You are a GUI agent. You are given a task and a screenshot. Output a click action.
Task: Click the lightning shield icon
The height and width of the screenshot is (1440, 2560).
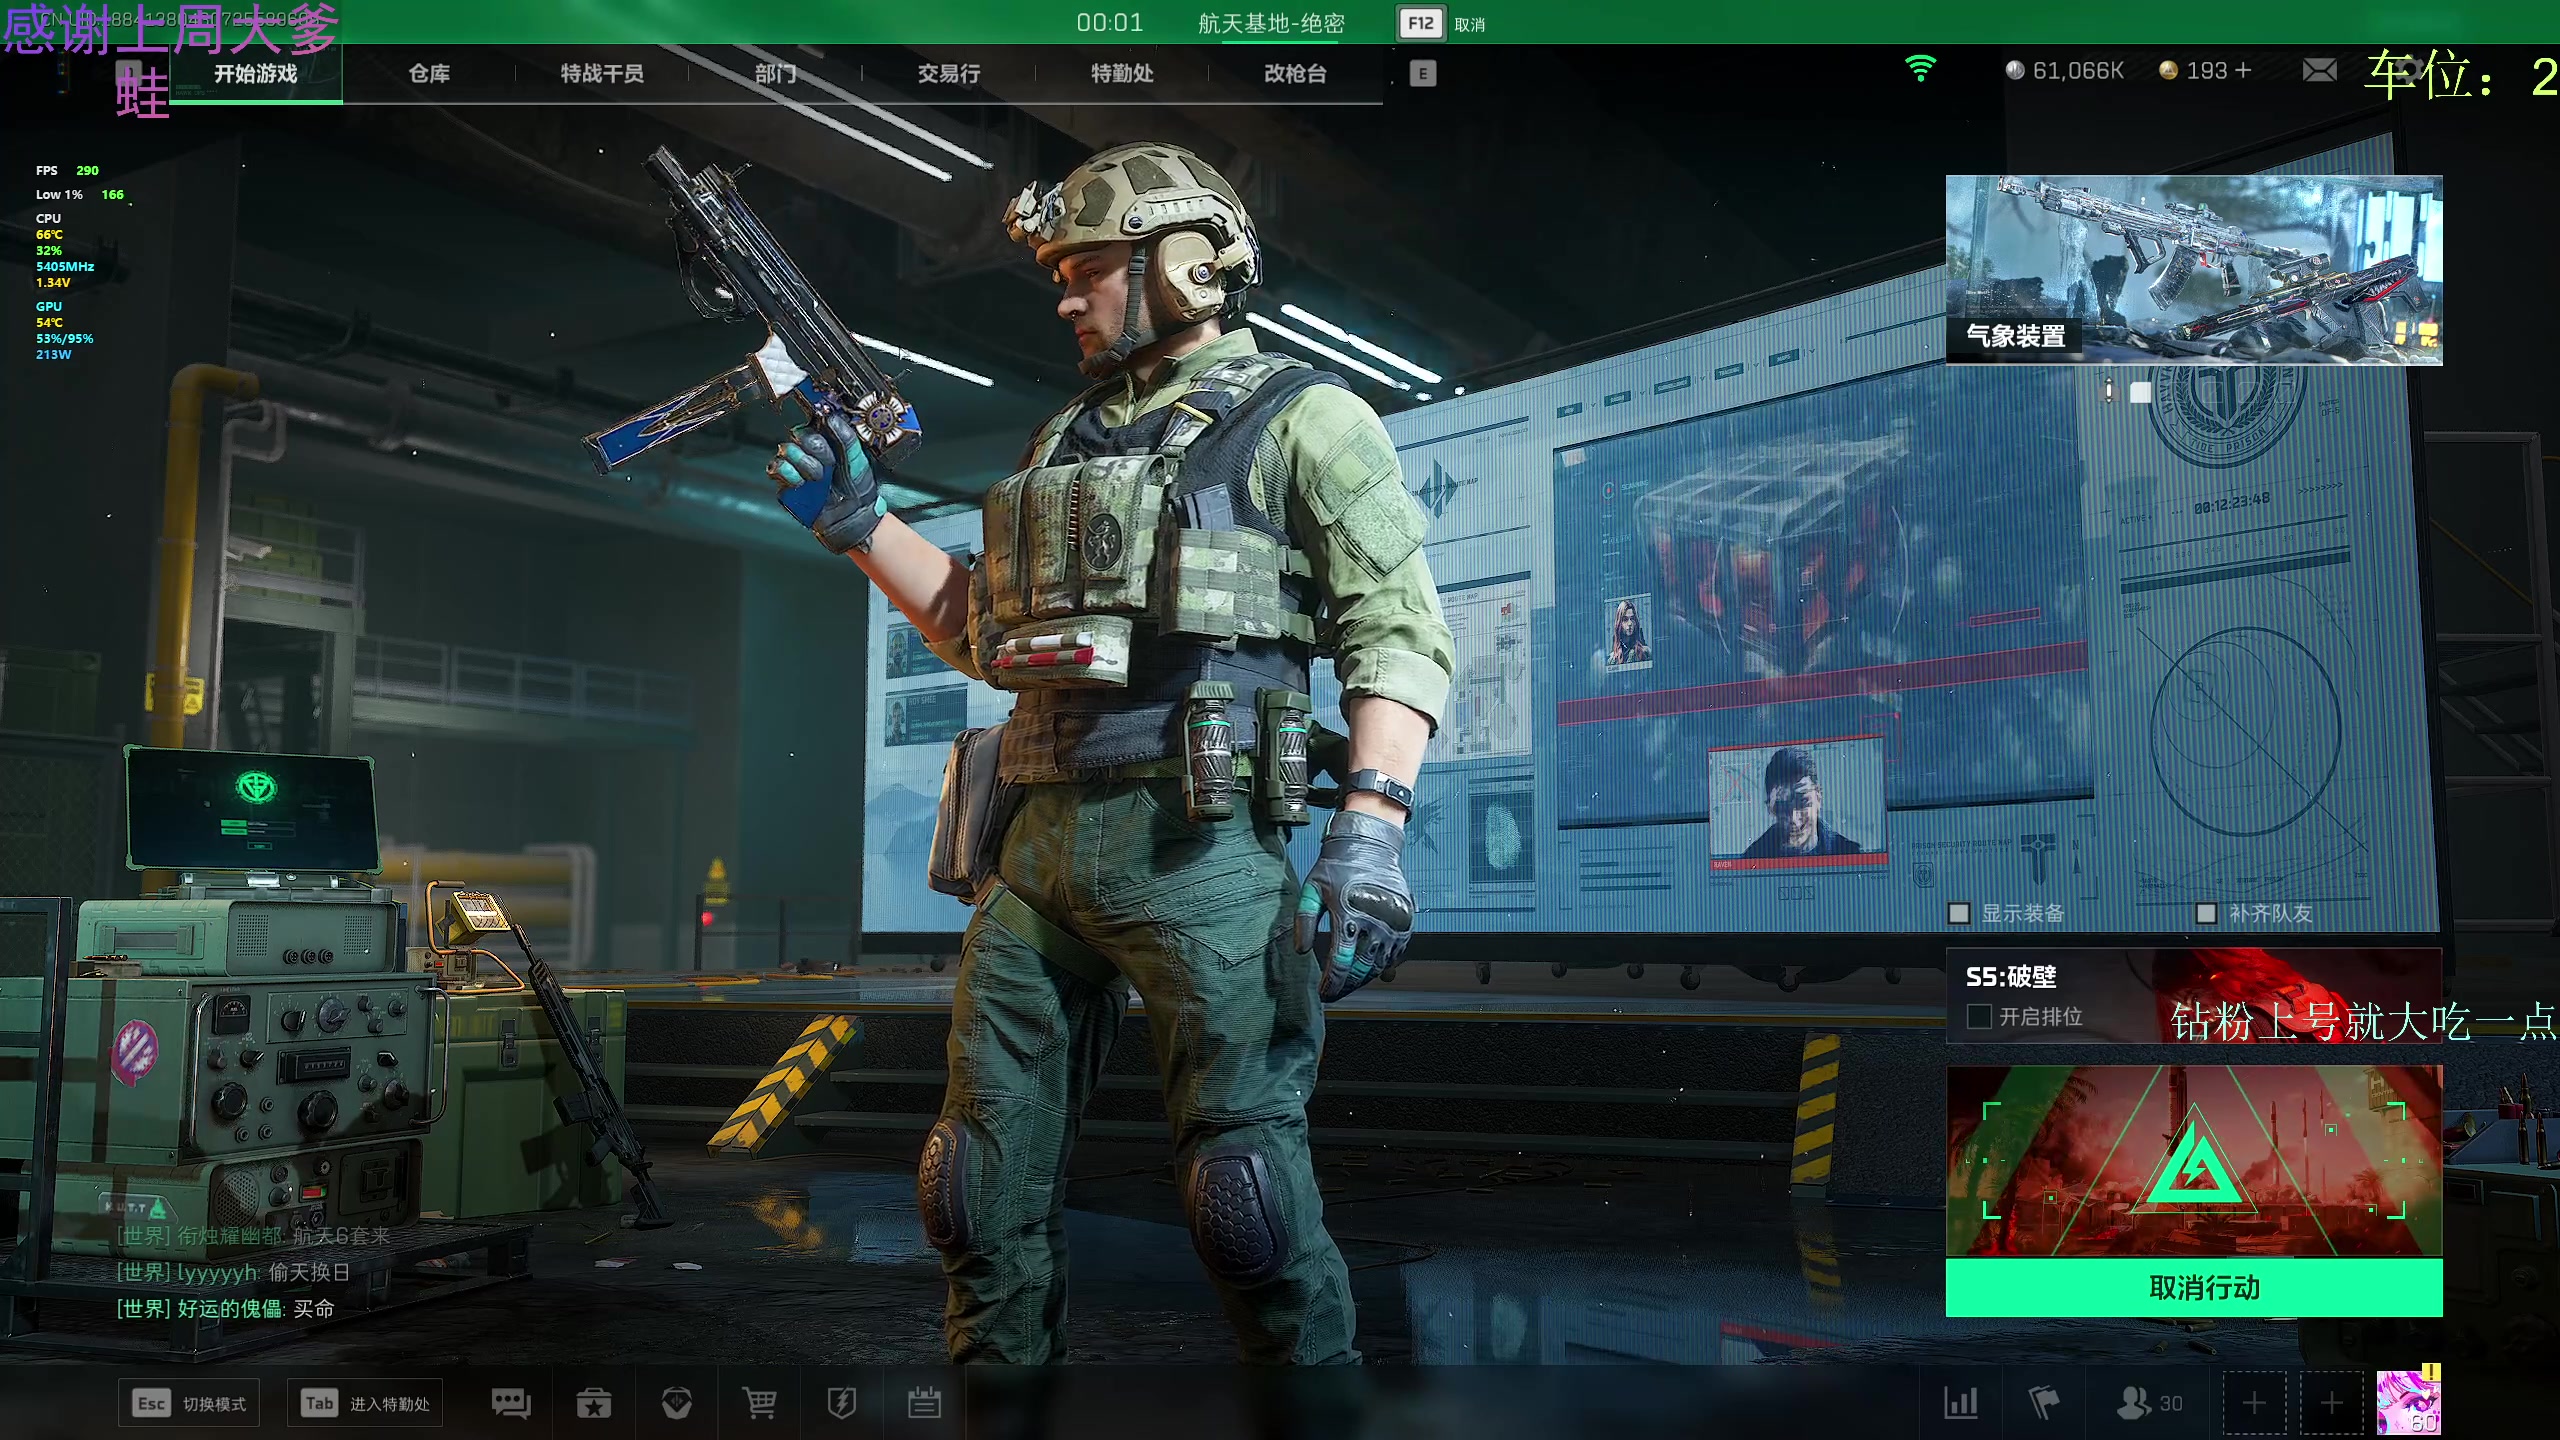pos(842,1403)
